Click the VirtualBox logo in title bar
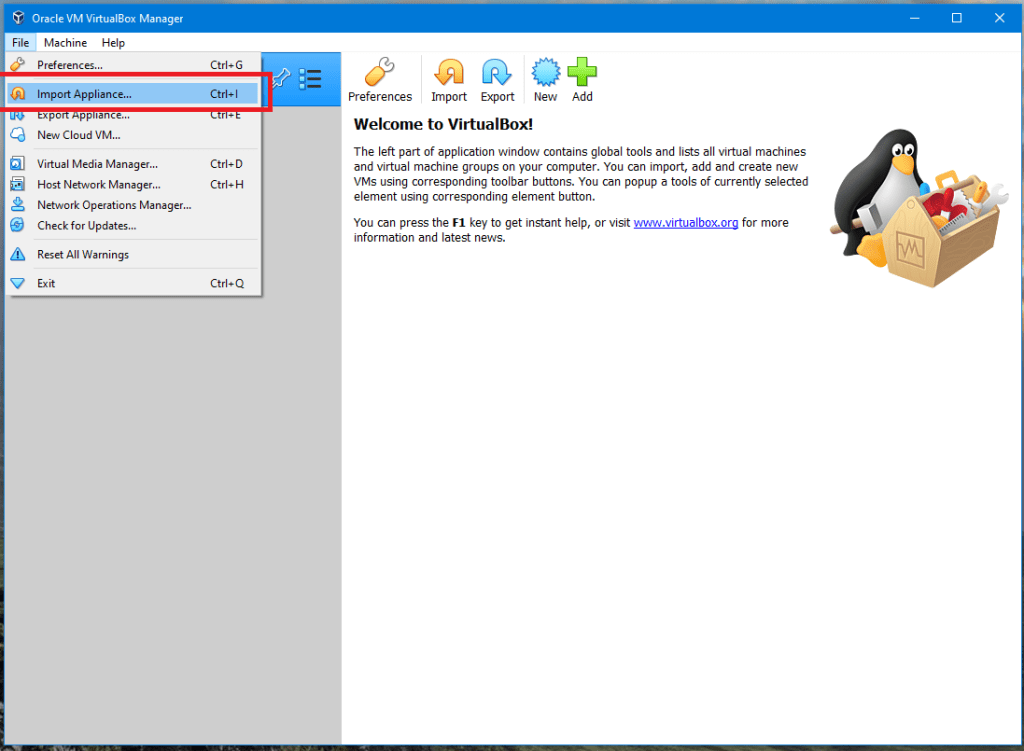 pos(18,18)
